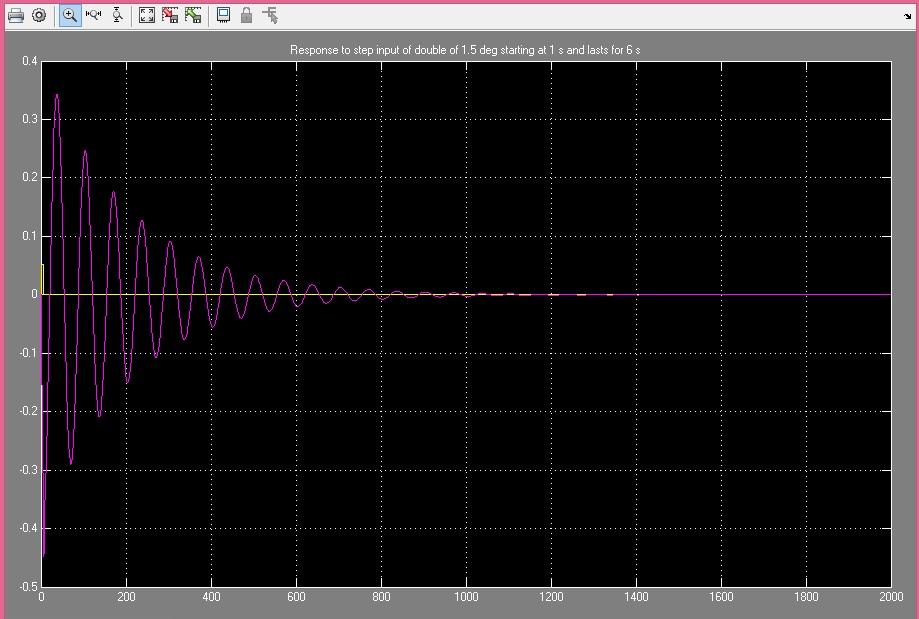The height and width of the screenshot is (619, 919).
Task: Open the Signal selection cursor icon
Action: [x=270, y=15]
